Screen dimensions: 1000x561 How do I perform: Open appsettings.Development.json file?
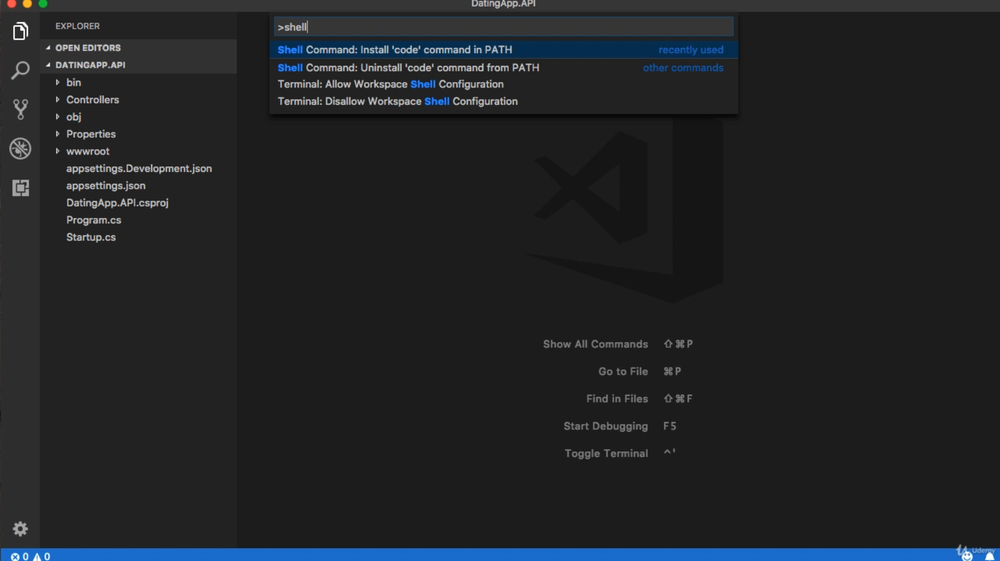[x=139, y=168]
